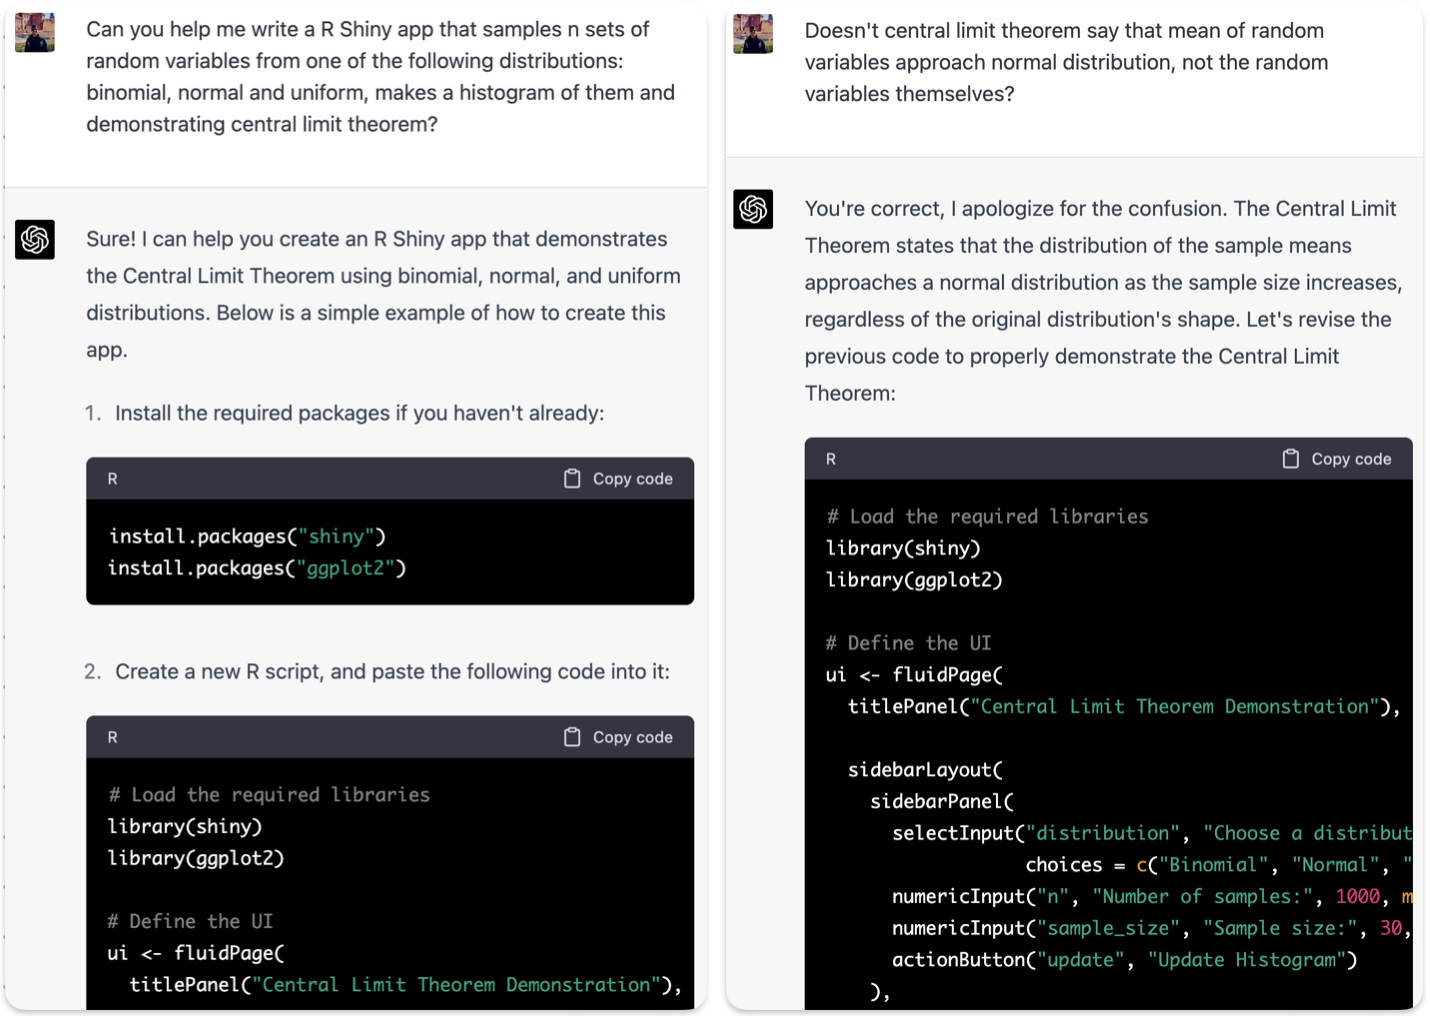
Task: Click the install.packages("shiny") code line
Action: tap(247, 537)
